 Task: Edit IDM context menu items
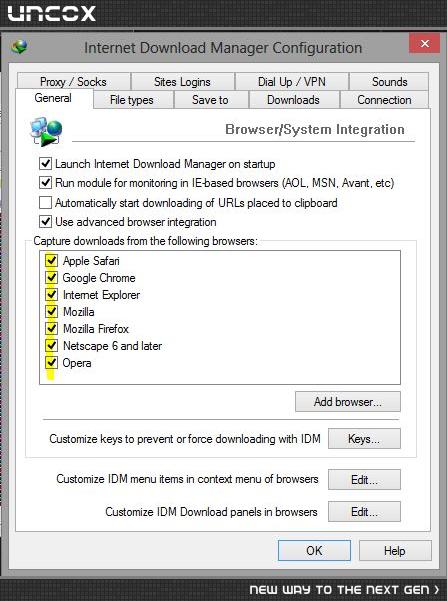(364, 479)
